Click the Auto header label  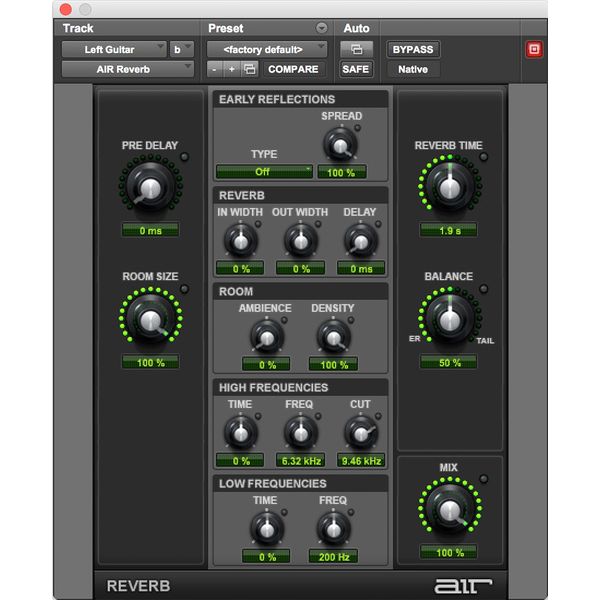pyautogui.click(x=356, y=28)
